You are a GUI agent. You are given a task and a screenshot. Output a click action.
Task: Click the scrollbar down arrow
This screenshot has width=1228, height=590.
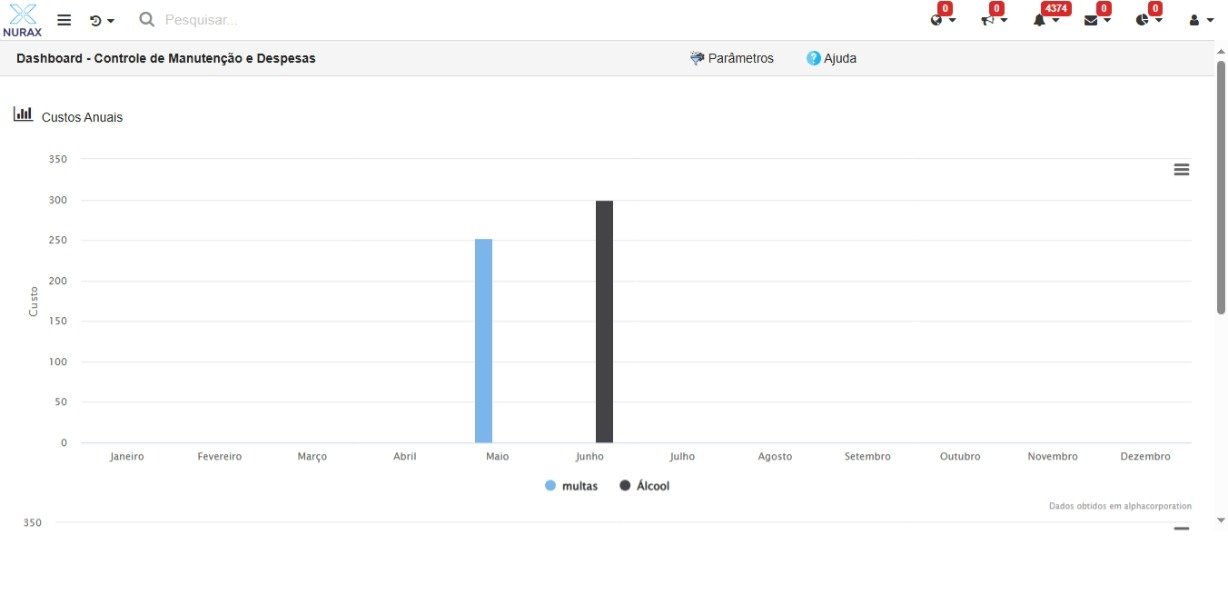tap(1221, 520)
